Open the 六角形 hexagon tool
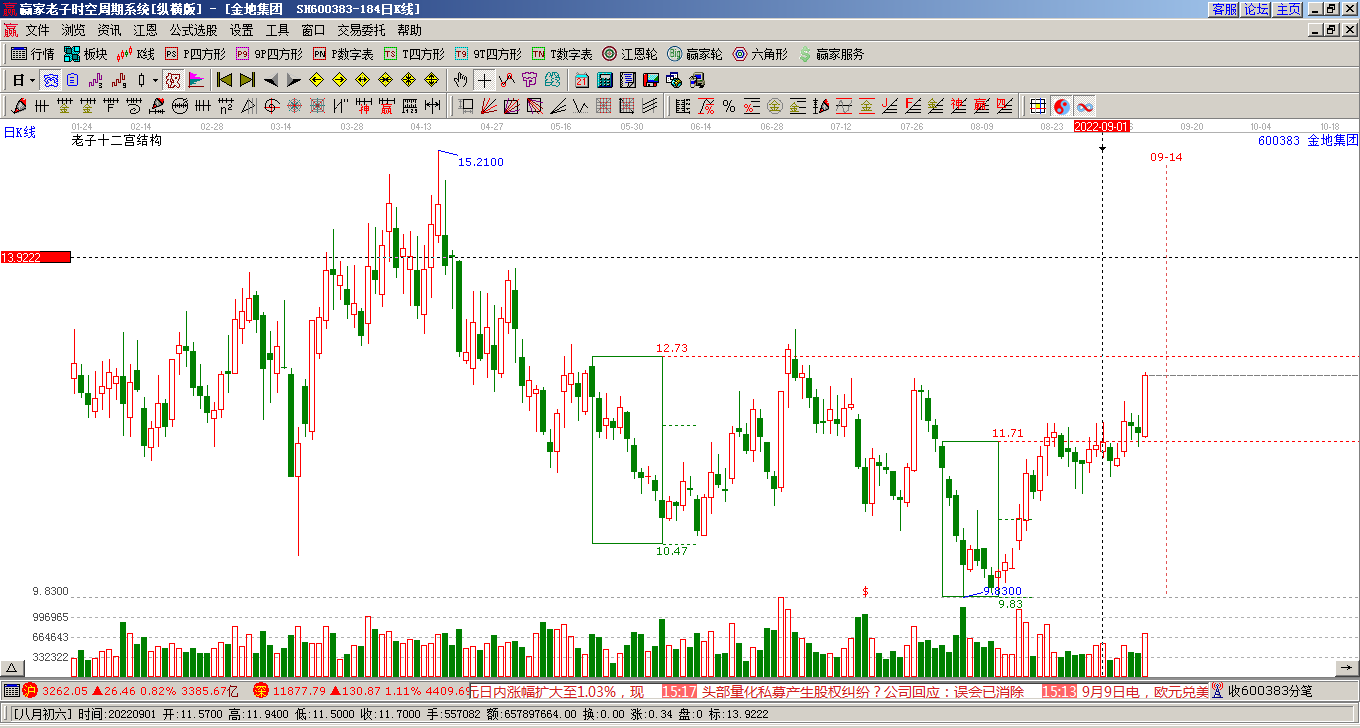This screenshot has width=1360, height=728. 760,54
